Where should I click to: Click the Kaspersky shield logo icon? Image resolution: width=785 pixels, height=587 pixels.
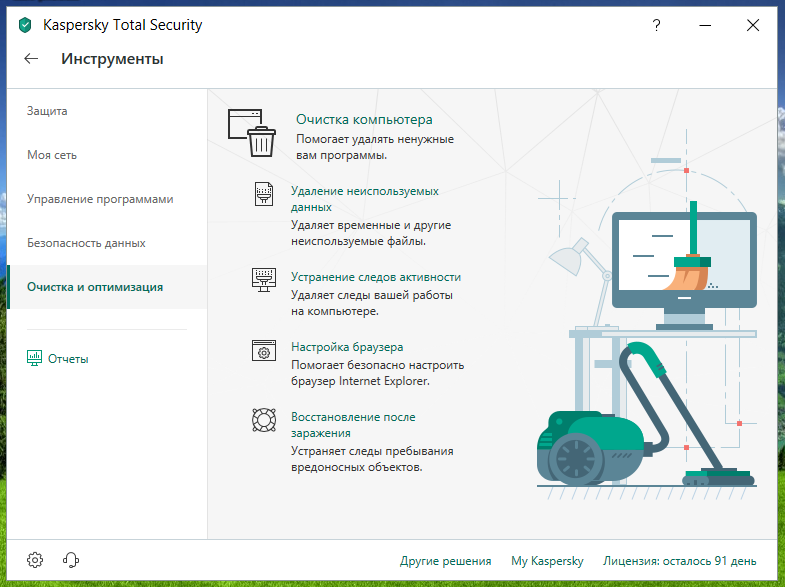25,25
